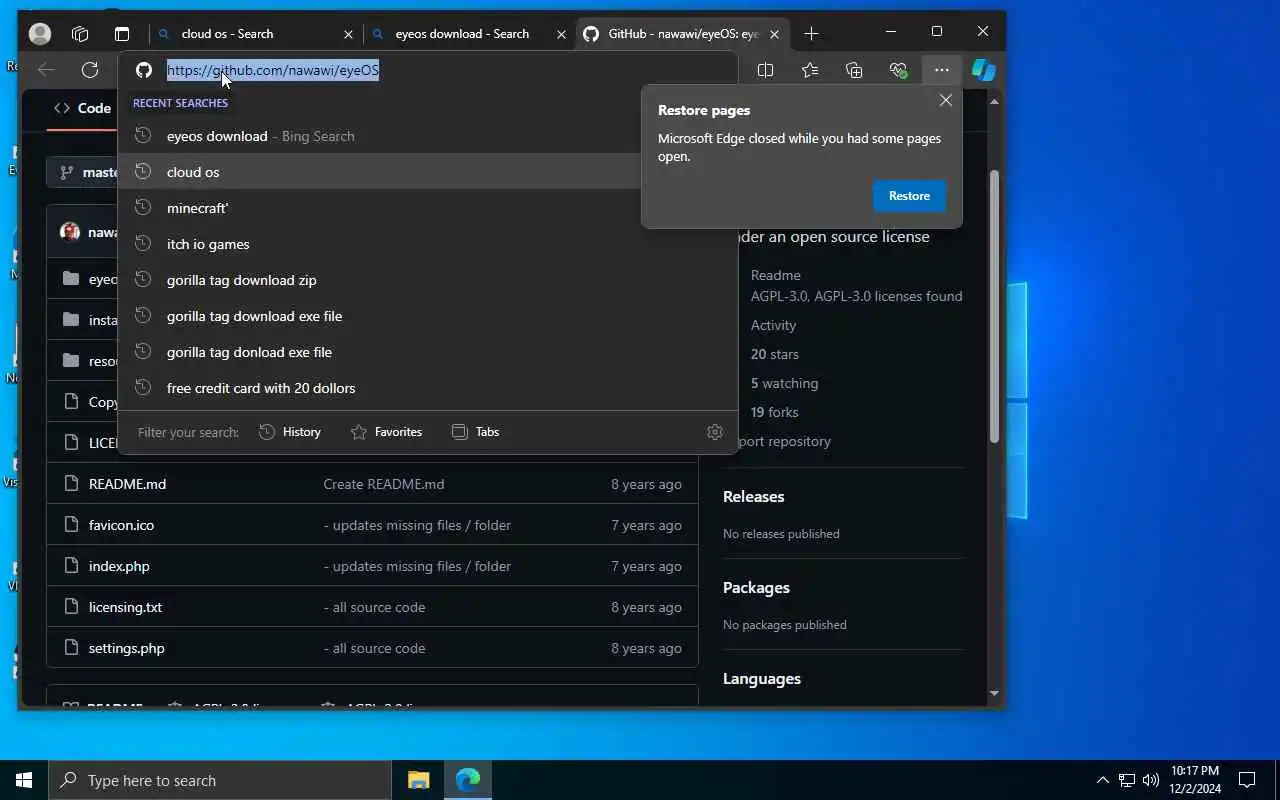Open the settings.php file
The height and width of the screenshot is (800, 1280).
(x=127, y=648)
